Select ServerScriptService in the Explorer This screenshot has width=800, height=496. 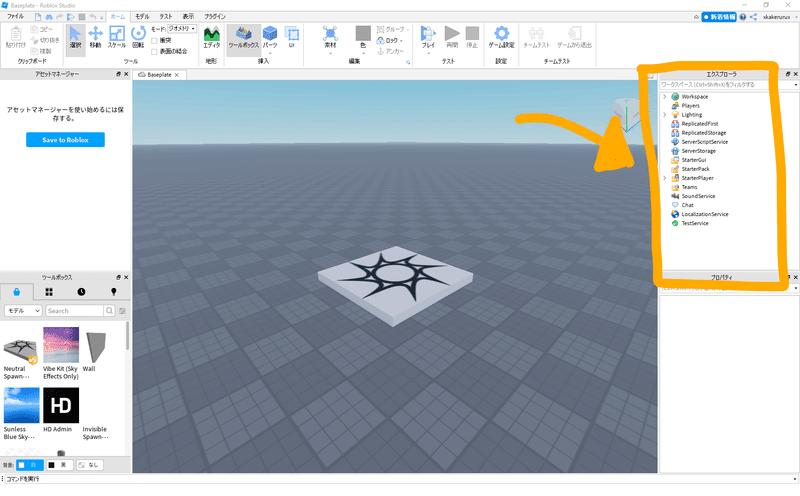[x=705, y=142]
